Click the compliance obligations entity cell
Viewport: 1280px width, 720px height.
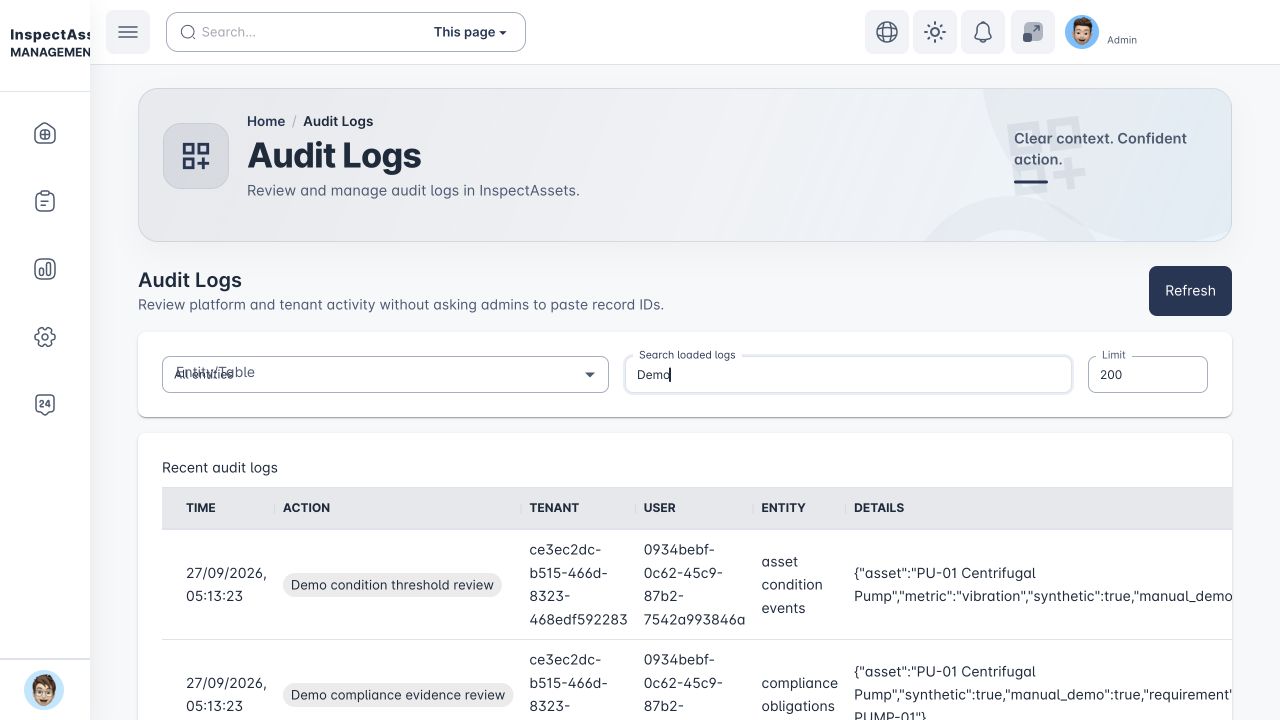(799, 695)
